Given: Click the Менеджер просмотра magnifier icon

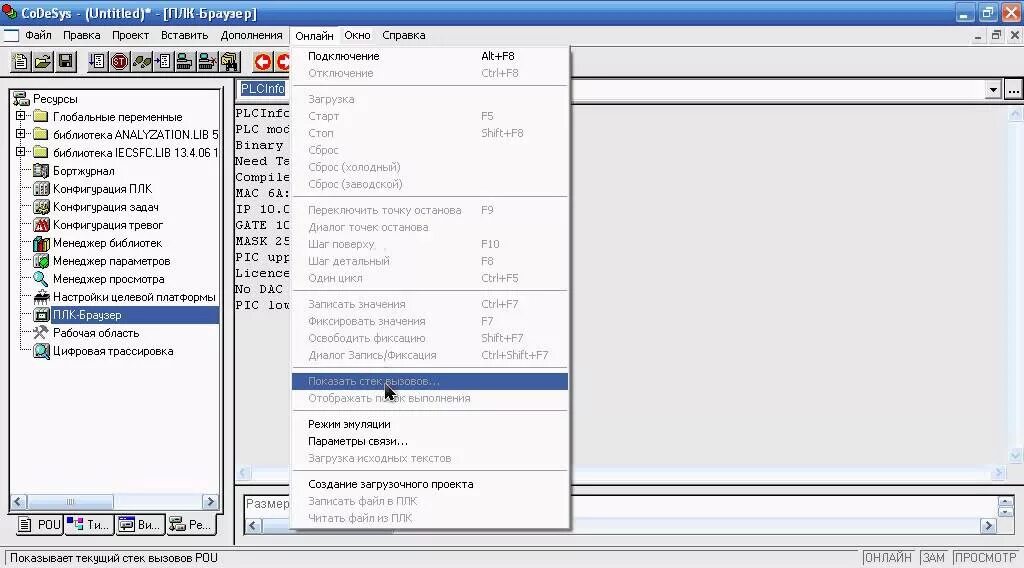Looking at the screenshot, I should (41, 279).
